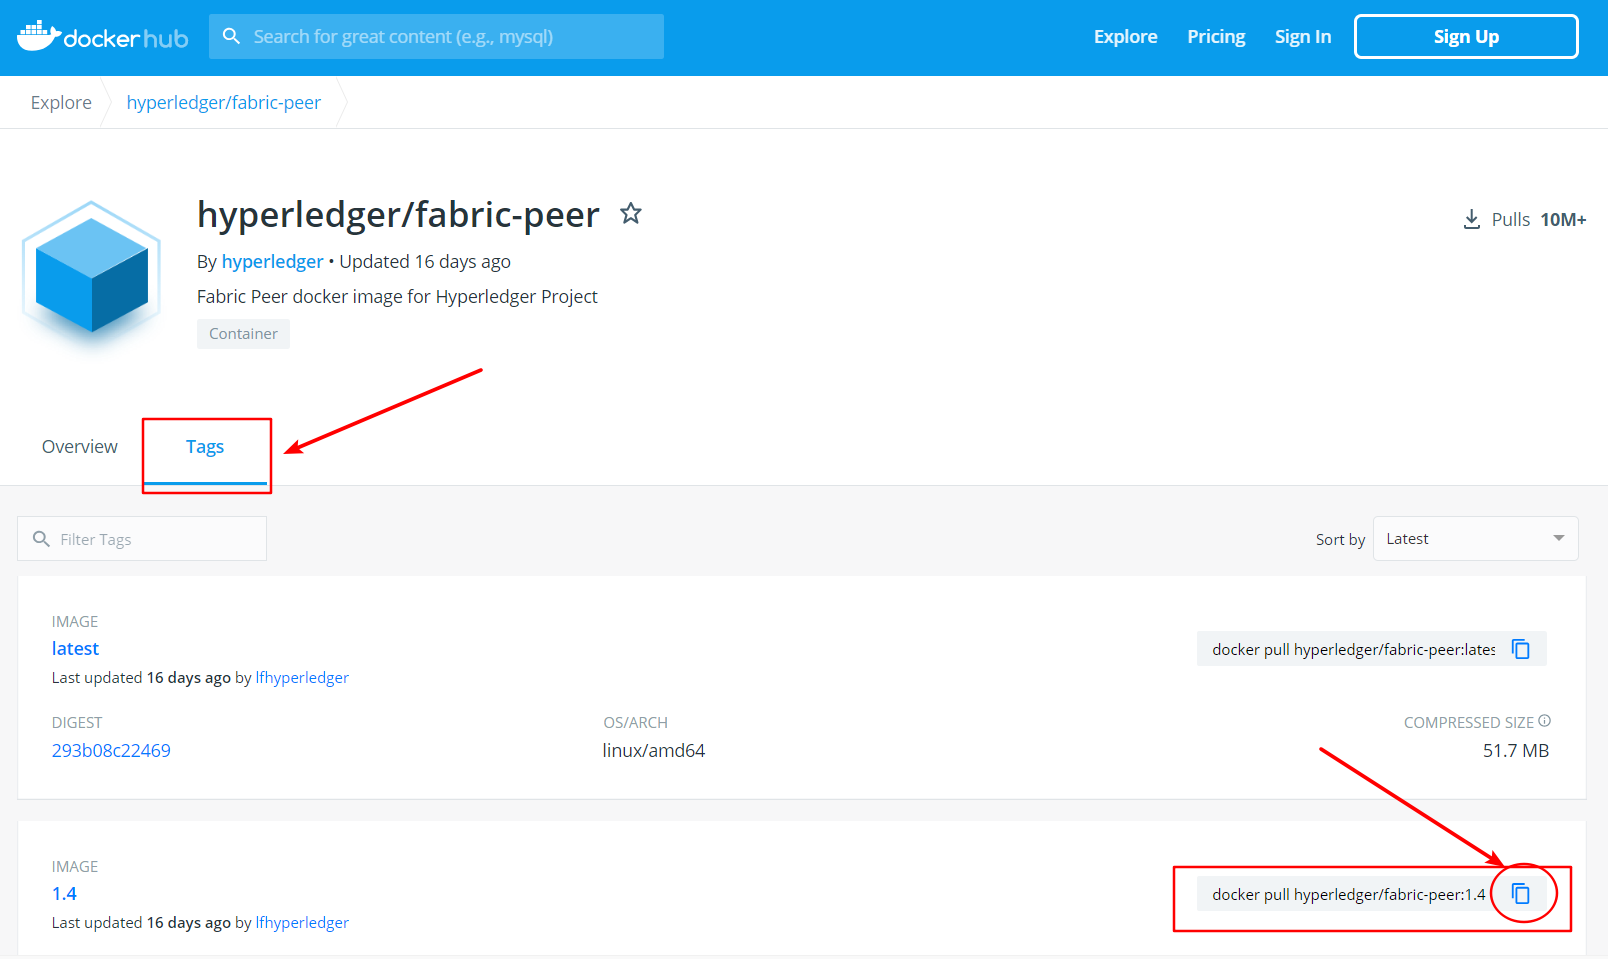Open Explore in the top navigation

point(1125,37)
